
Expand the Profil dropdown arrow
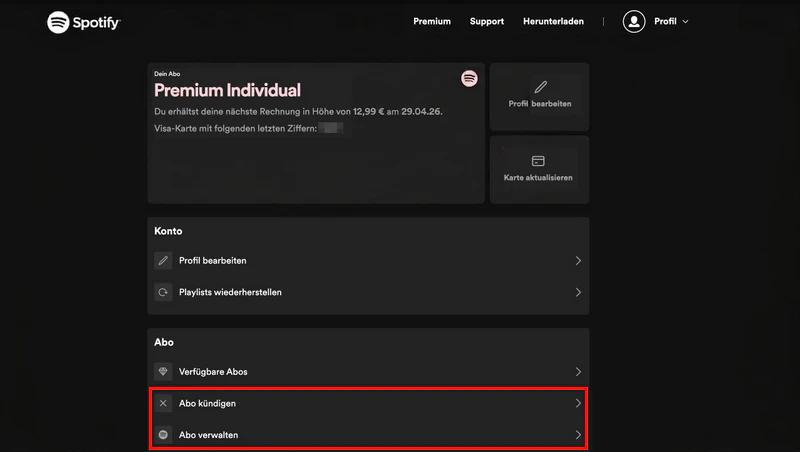(x=685, y=21)
